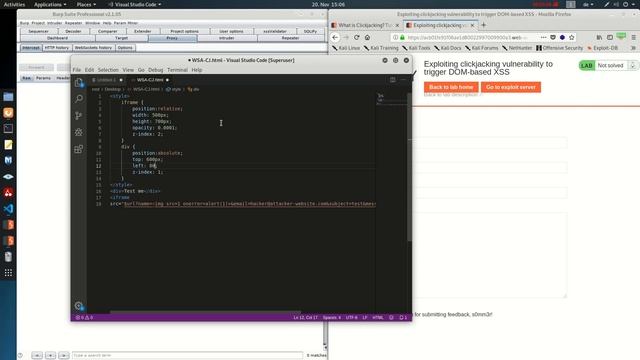The height and width of the screenshot is (360, 640).
Task: Toggle the Firefox sidebar icon
Action: [610, 37]
